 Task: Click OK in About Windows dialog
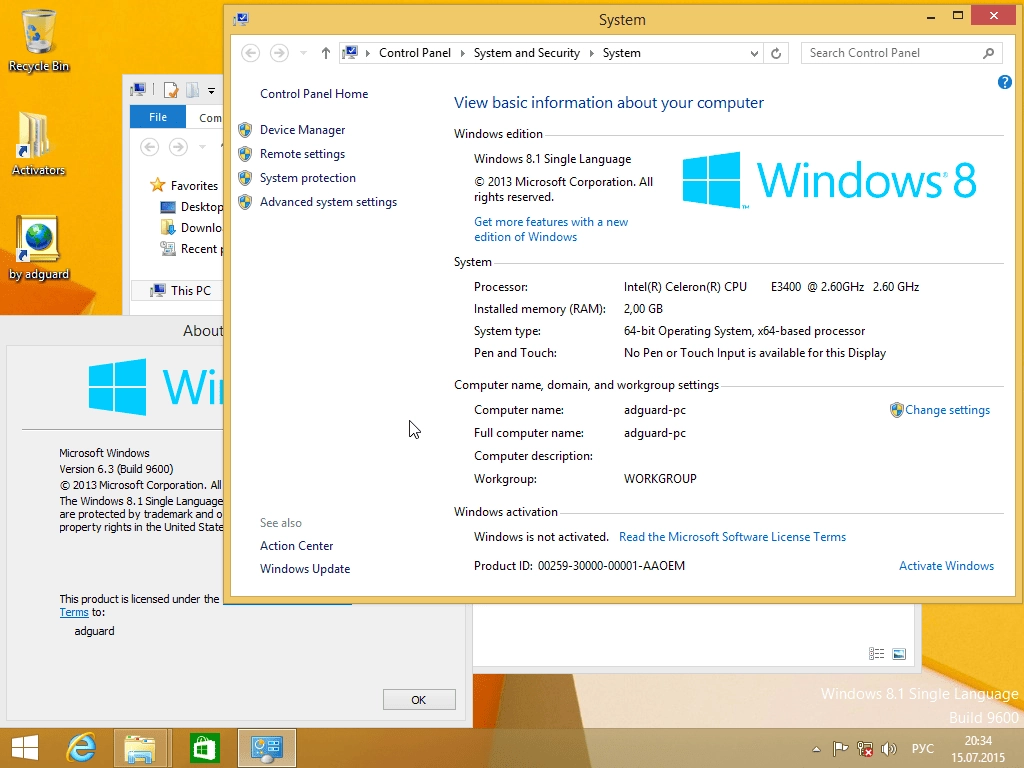[x=419, y=700]
